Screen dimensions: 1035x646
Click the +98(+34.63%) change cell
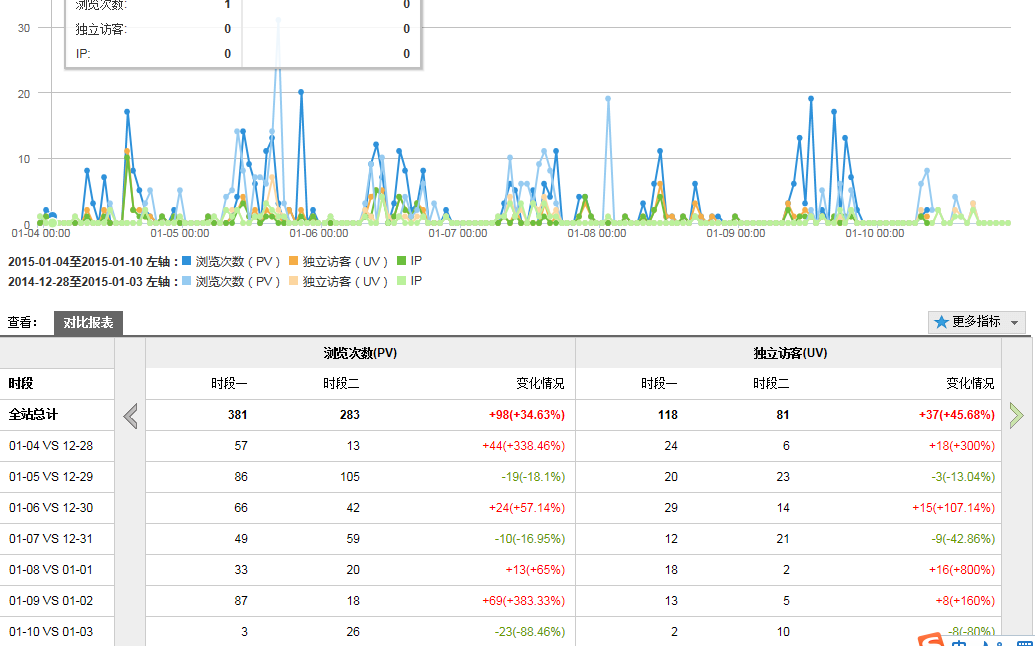click(527, 415)
